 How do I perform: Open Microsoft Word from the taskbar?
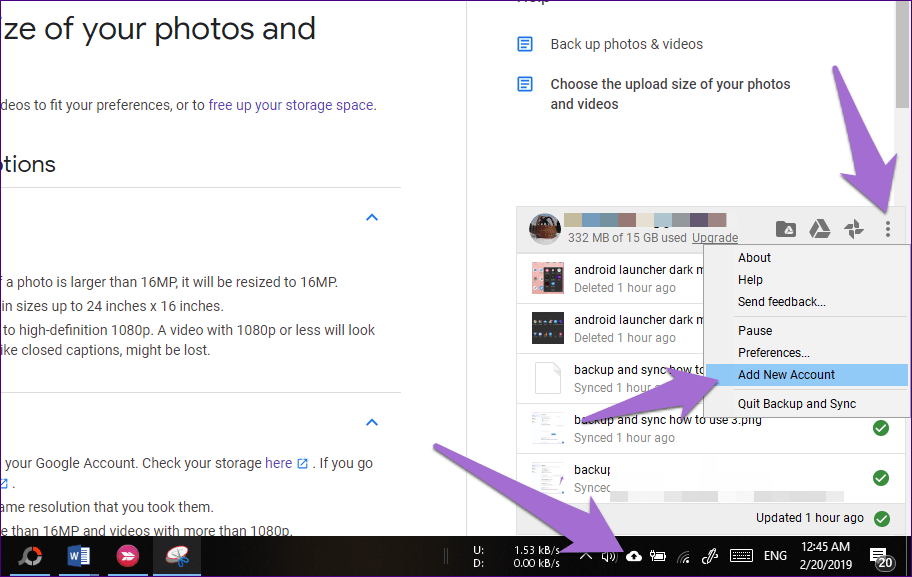79,556
